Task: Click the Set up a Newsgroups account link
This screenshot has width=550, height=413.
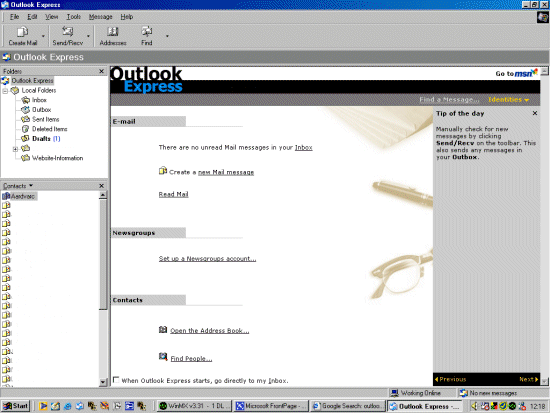Action: (207, 259)
